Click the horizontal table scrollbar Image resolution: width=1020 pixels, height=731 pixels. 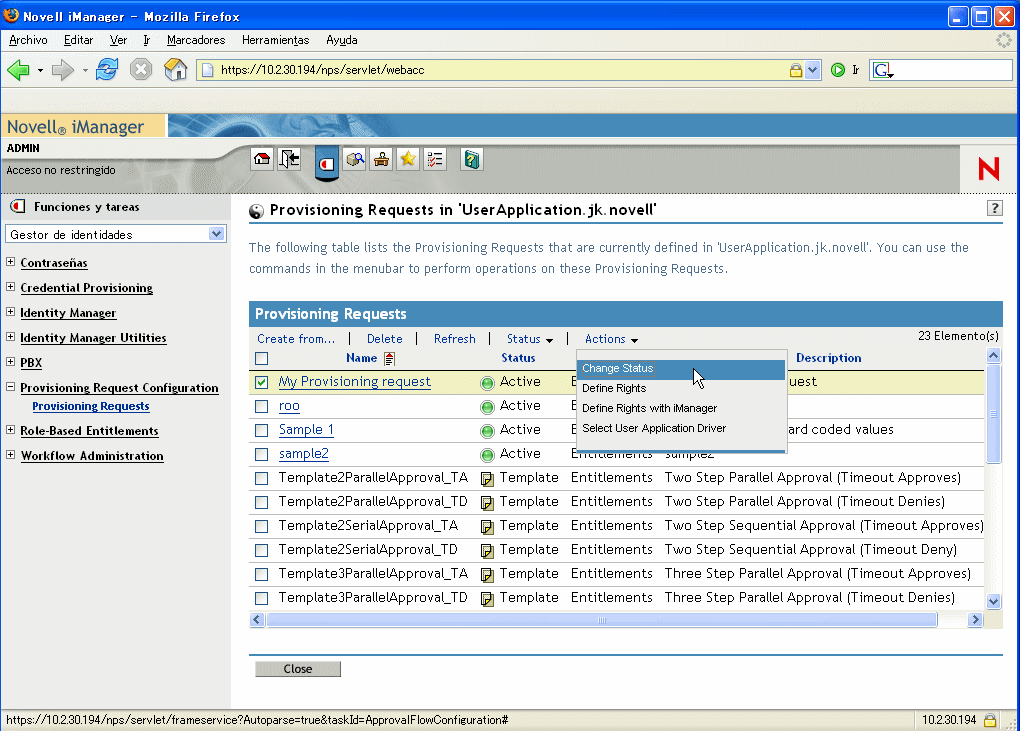click(x=600, y=620)
